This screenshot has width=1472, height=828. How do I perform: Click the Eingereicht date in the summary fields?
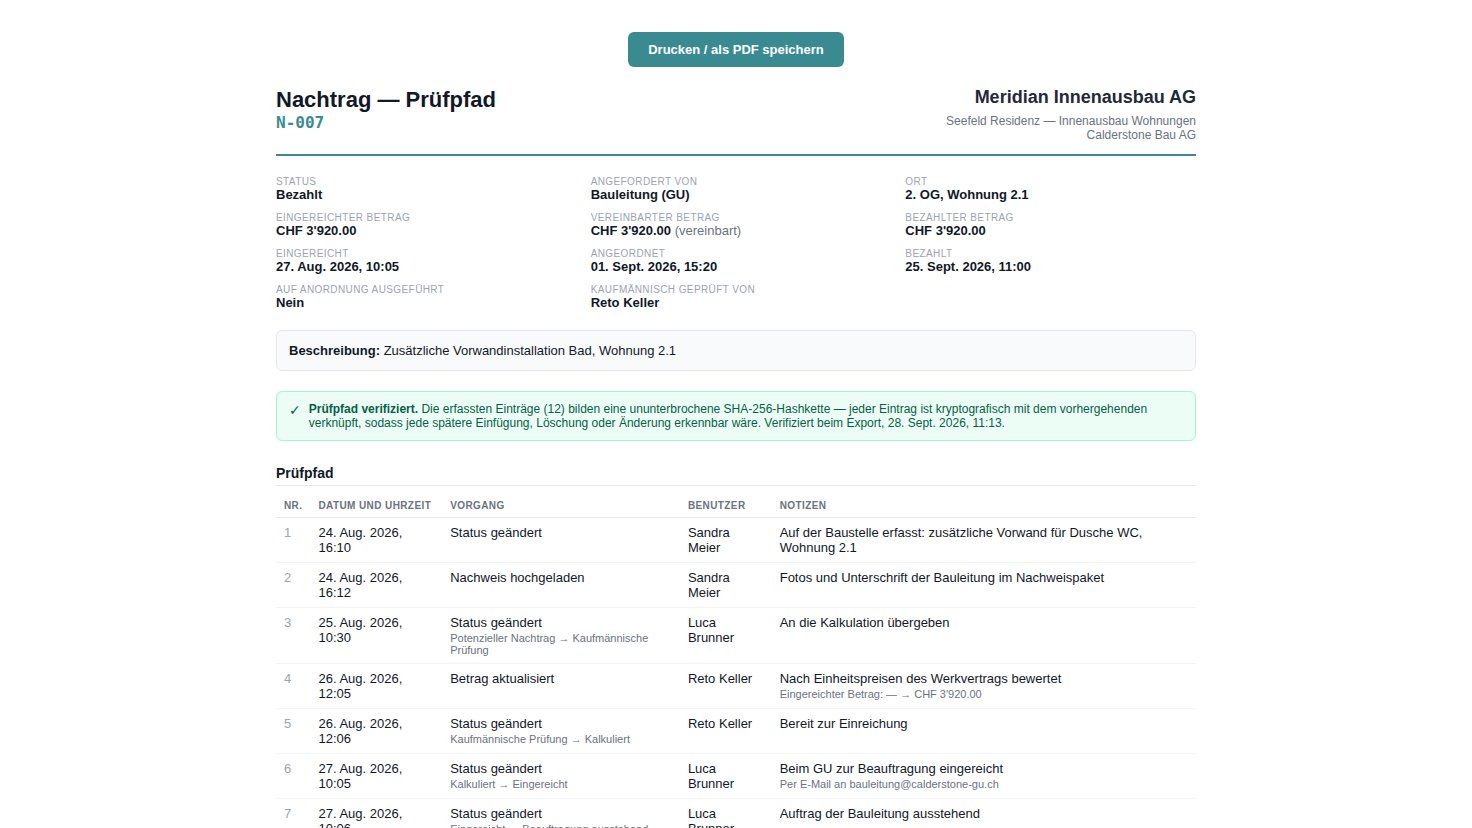pyautogui.click(x=337, y=267)
